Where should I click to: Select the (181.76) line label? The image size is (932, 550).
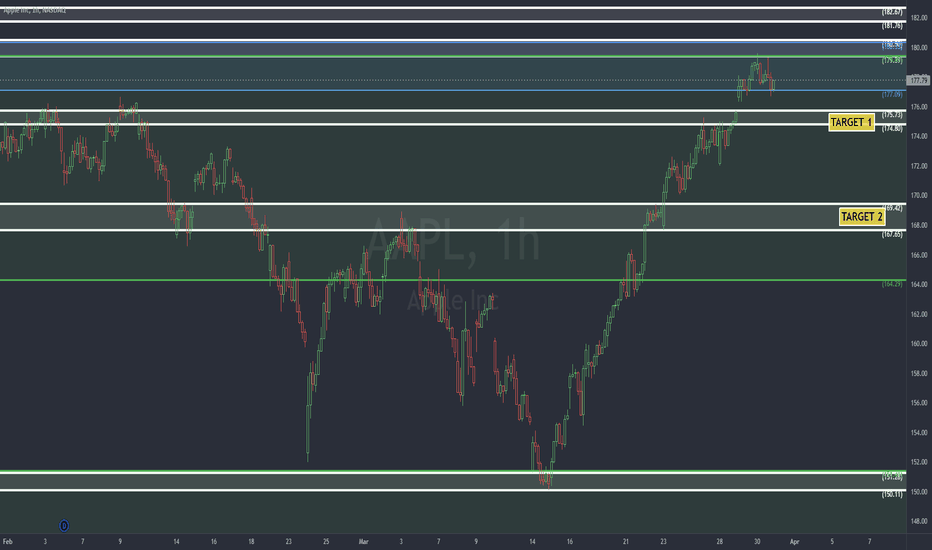[892, 26]
